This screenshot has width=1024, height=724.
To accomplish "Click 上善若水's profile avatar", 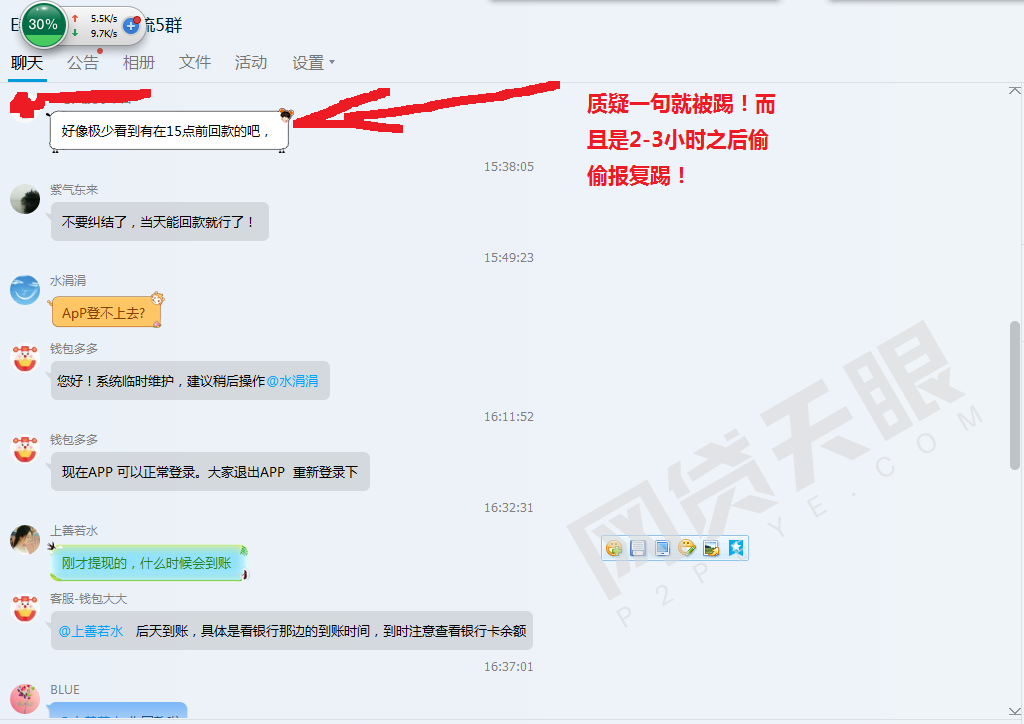I will (25, 540).
